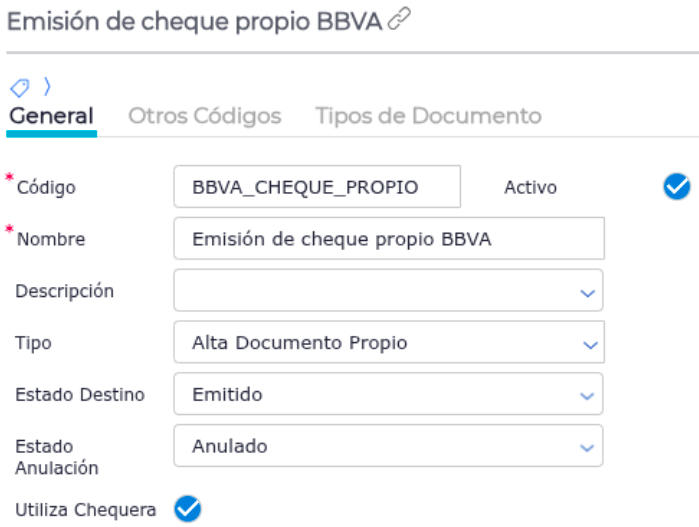The image size is (699, 527).
Task: Focus the Nombre text field
Action: pos(388,239)
